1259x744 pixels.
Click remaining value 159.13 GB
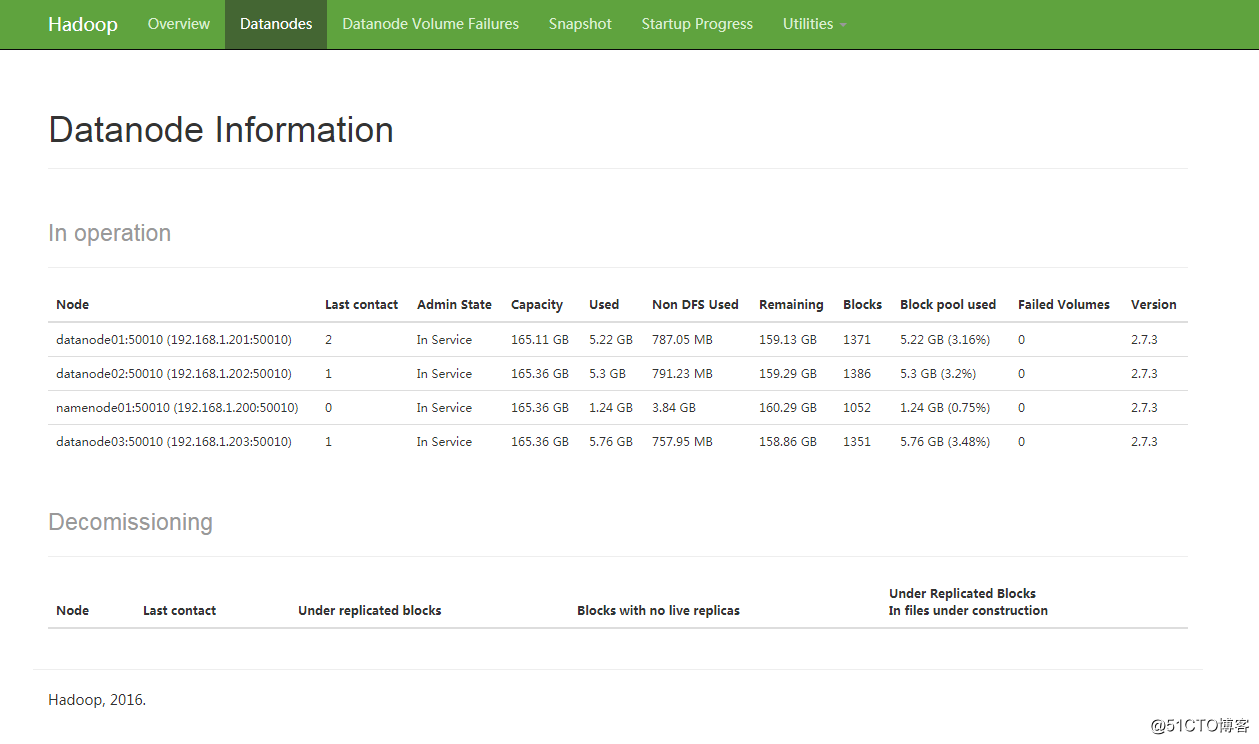(788, 340)
